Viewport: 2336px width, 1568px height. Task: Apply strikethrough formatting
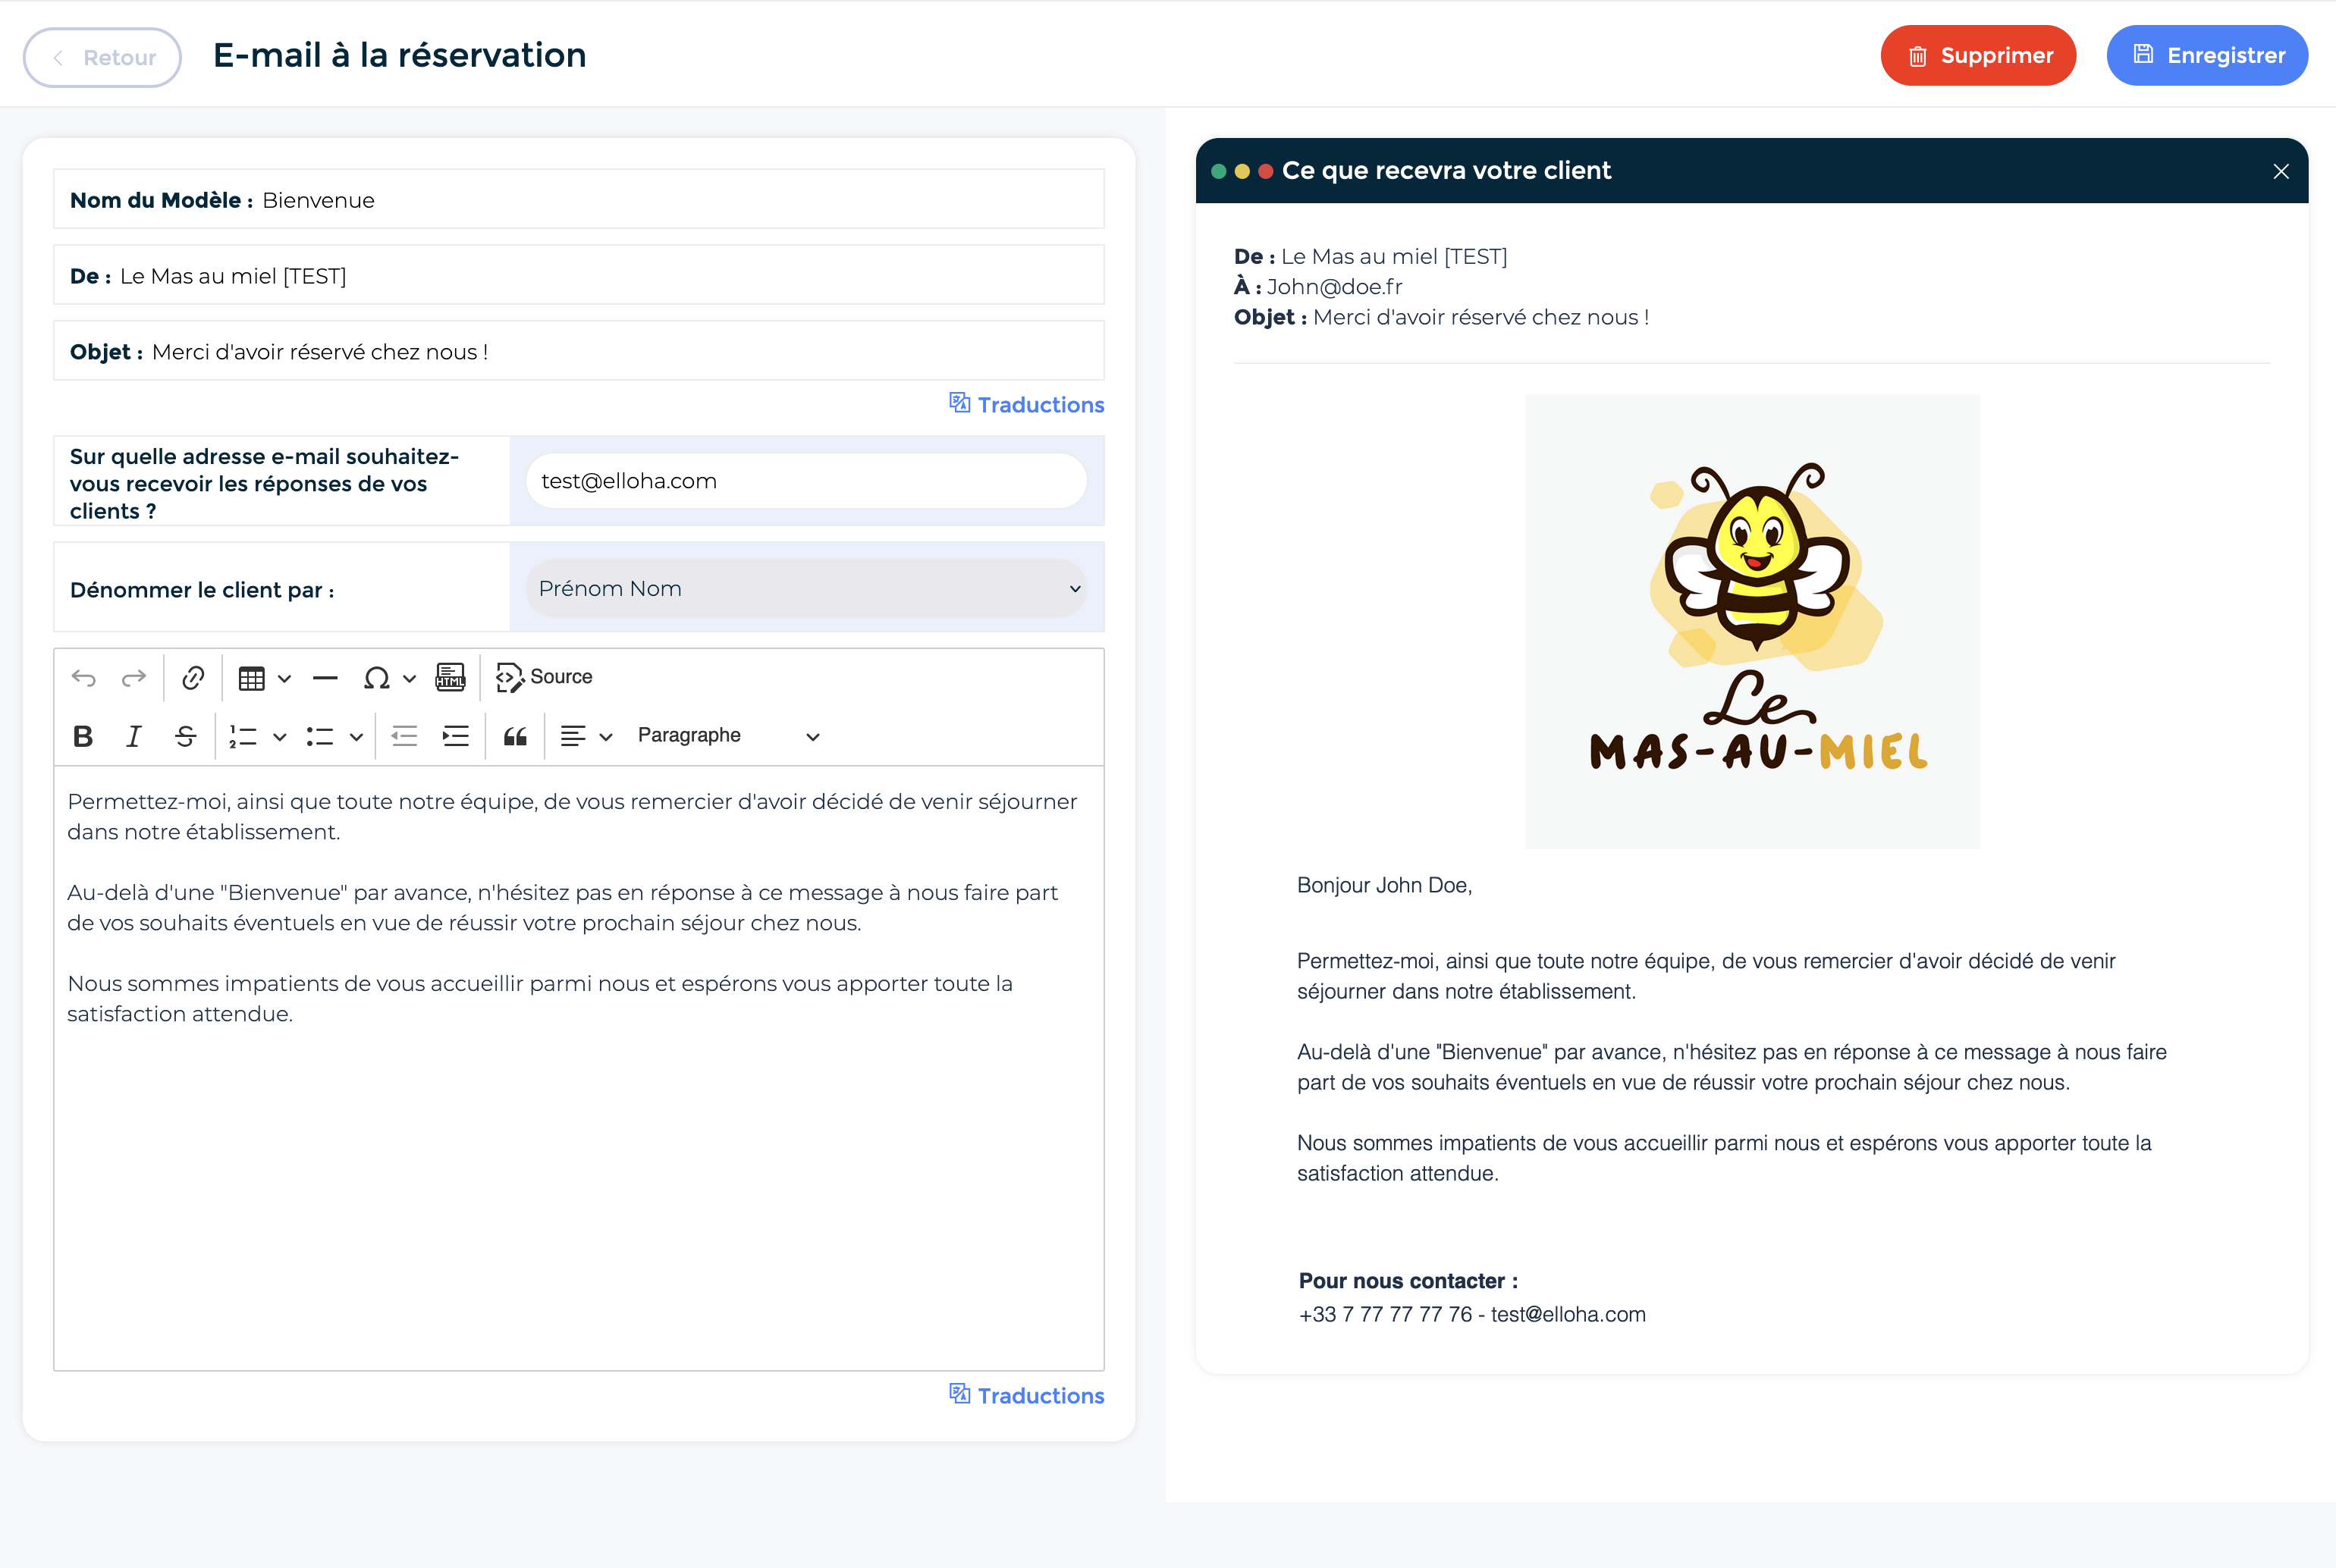[185, 736]
